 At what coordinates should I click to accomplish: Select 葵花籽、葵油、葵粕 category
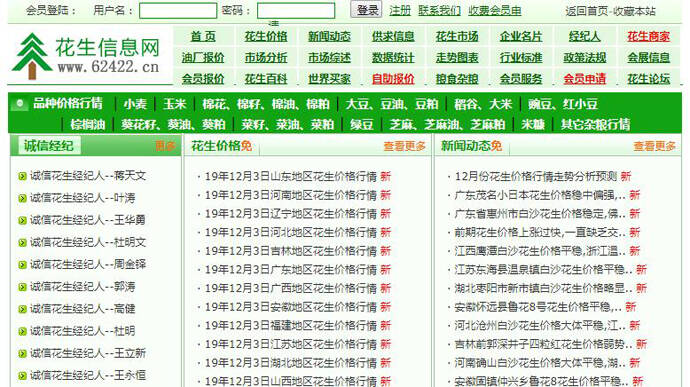(173, 125)
